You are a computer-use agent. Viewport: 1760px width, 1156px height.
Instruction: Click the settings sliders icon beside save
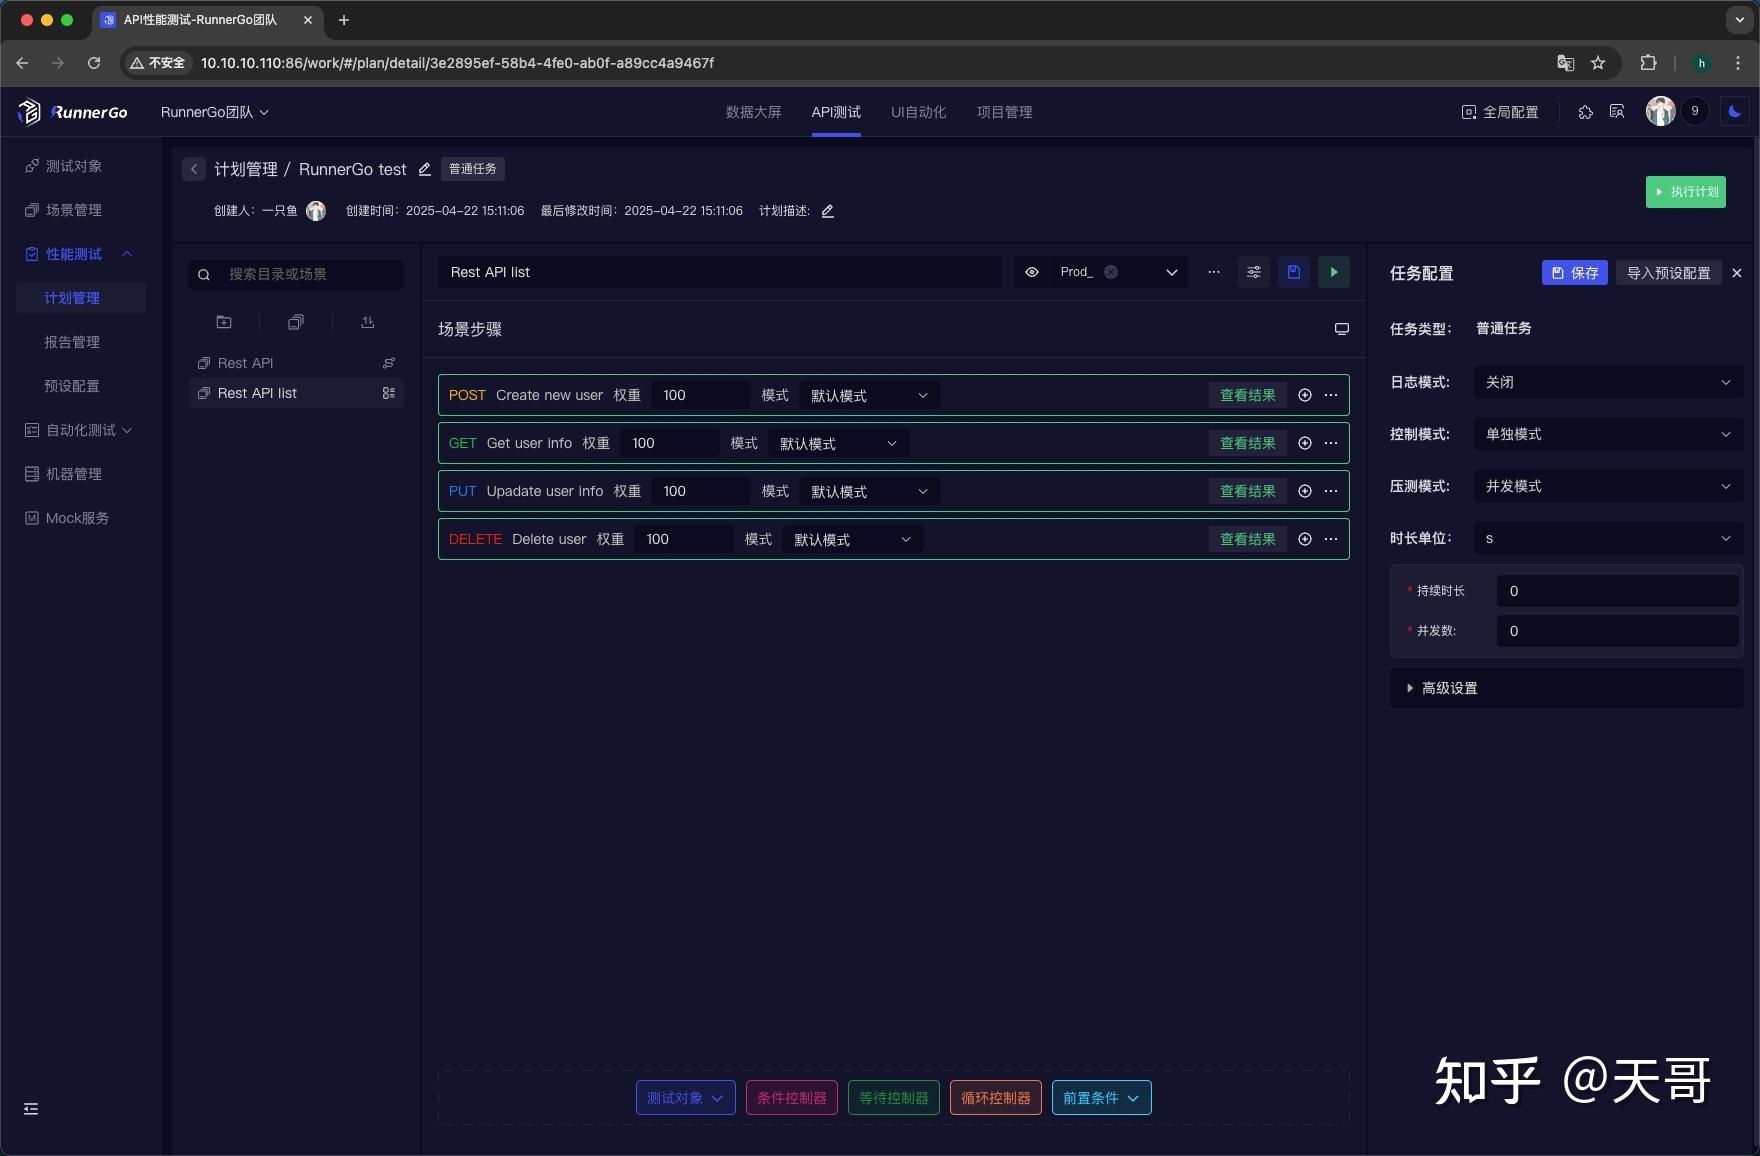pos(1253,272)
